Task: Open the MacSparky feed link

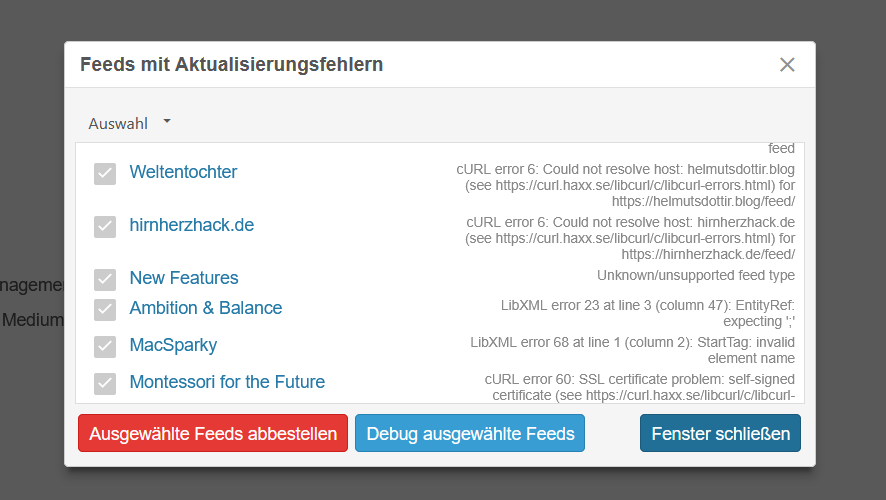Action: (173, 345)
